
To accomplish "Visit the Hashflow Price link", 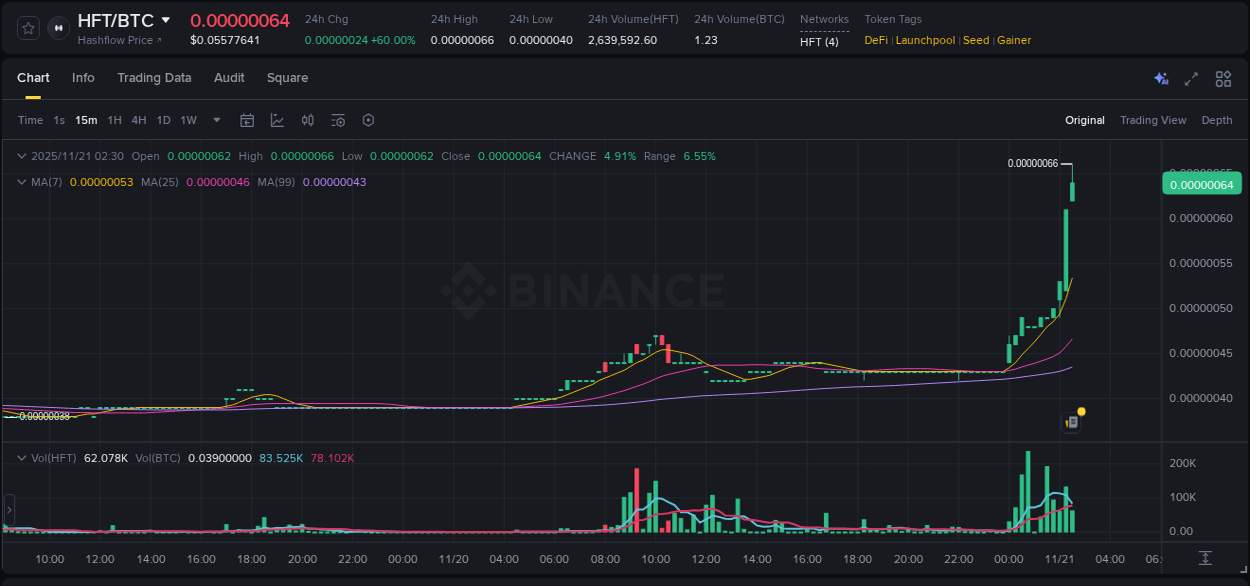I will click(x=117, y=41).
